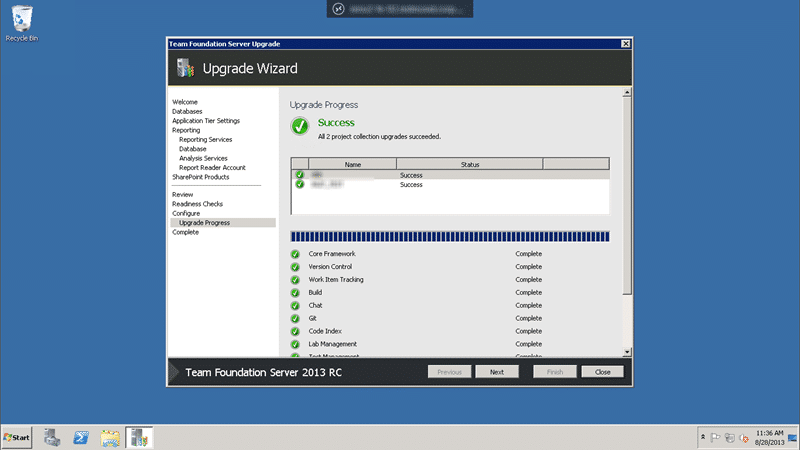Show hidden tray icons arrow

pyautogui.click(x=703, y=437)
